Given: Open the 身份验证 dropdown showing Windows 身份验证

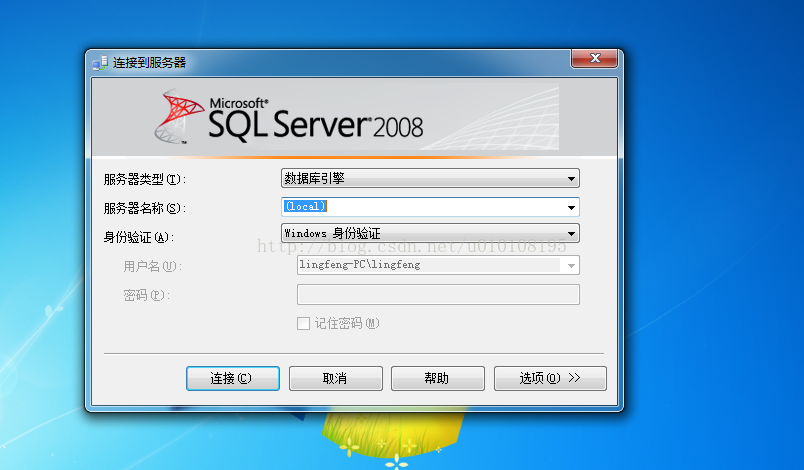Looking at the screenshot, I should click(430, 233).
